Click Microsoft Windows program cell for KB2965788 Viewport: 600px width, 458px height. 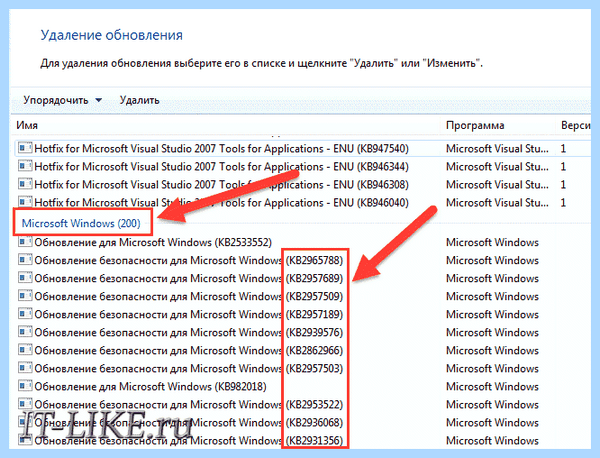[x=492, y=260]
